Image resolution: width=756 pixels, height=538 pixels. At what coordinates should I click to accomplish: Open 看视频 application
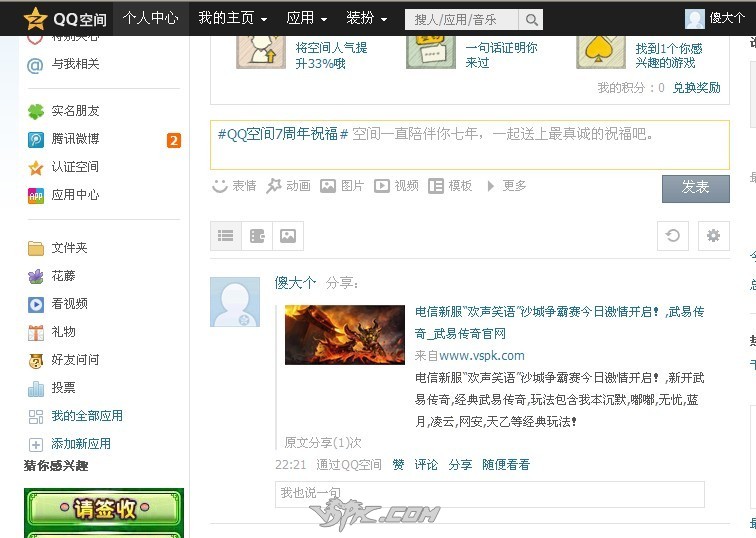tap(69, 304)
